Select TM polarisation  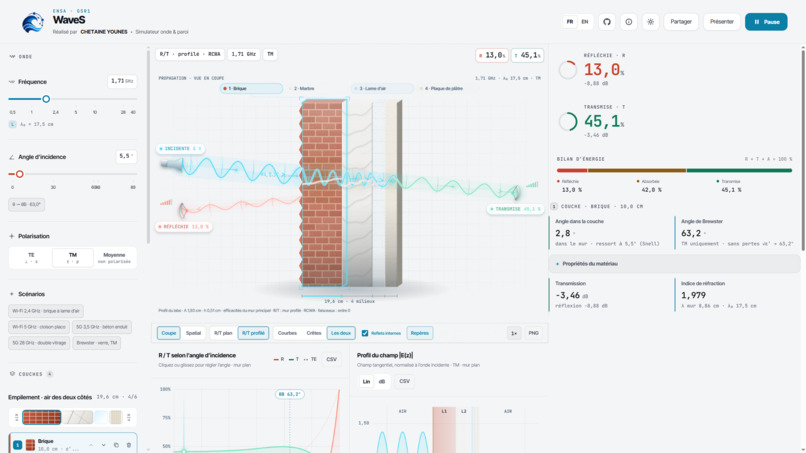72,258
